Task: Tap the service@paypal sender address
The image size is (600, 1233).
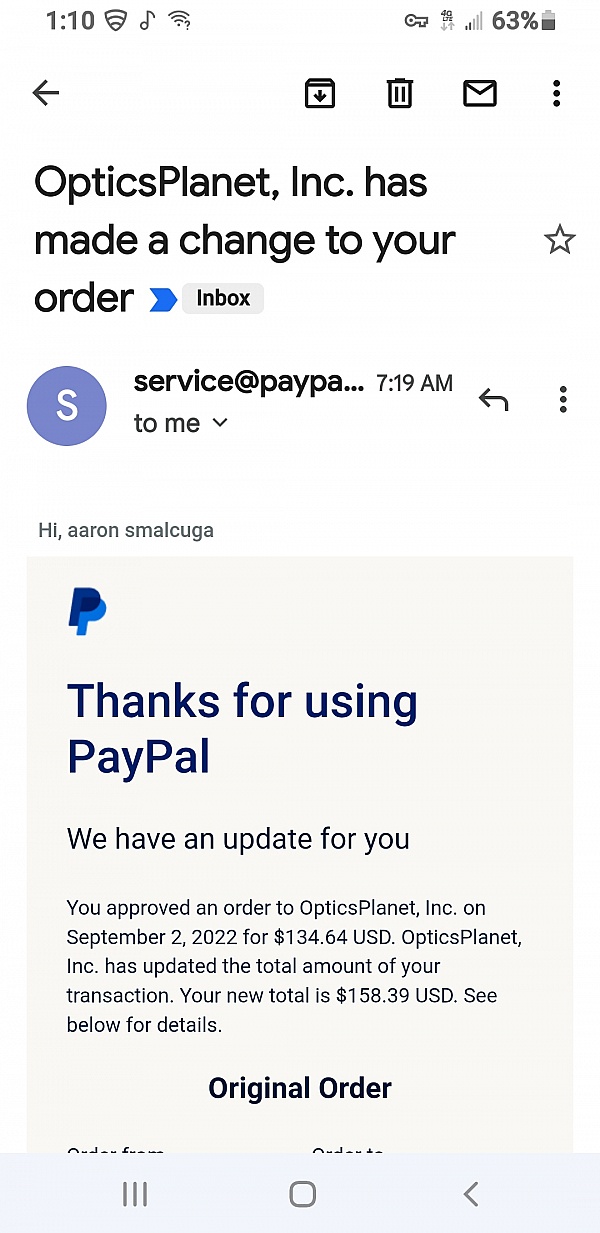Action: click(x=249, y=381)
